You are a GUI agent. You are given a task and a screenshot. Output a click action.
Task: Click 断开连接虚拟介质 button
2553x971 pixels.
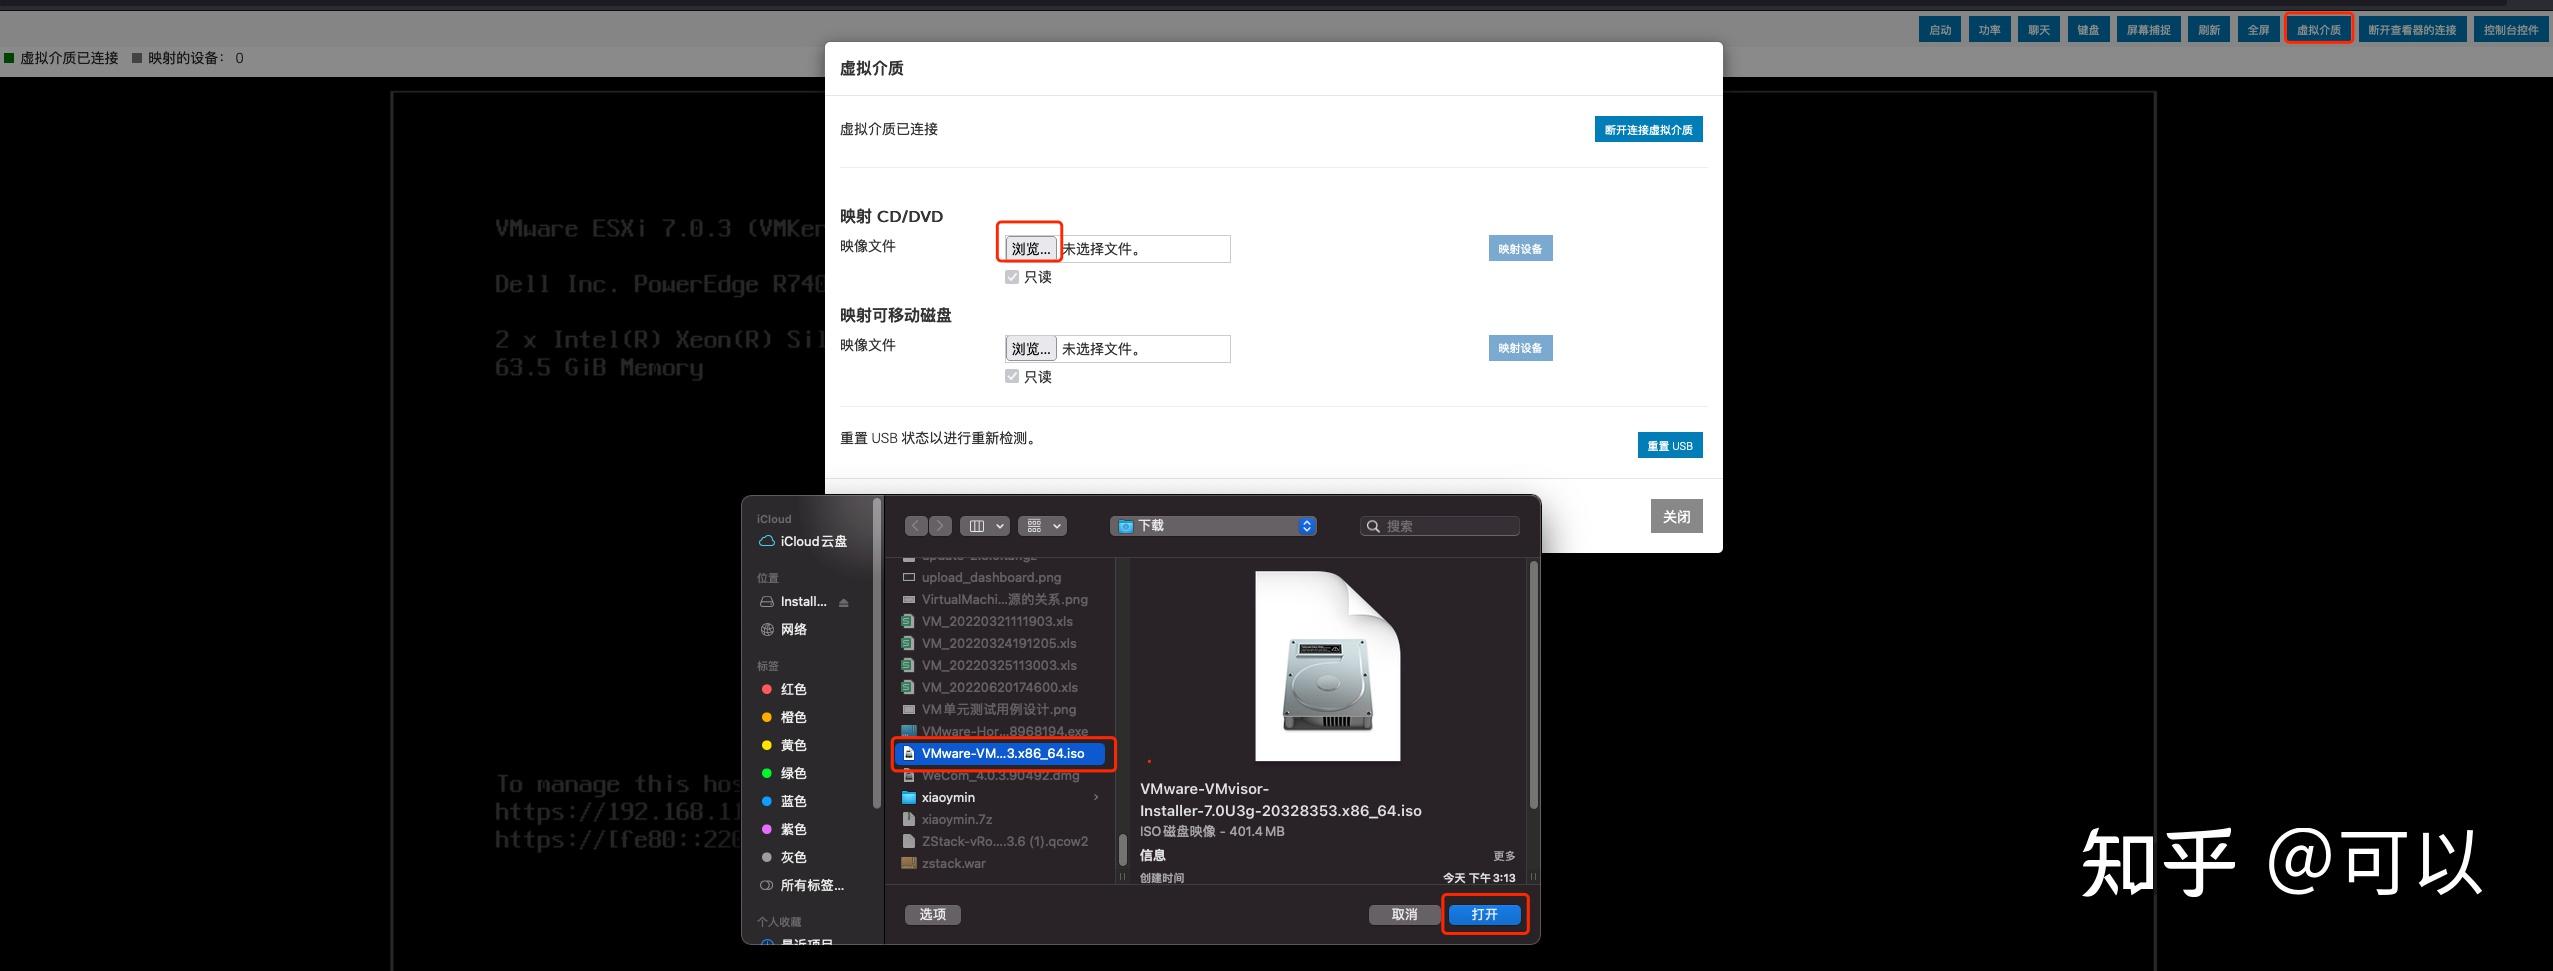click(1649, 130)
